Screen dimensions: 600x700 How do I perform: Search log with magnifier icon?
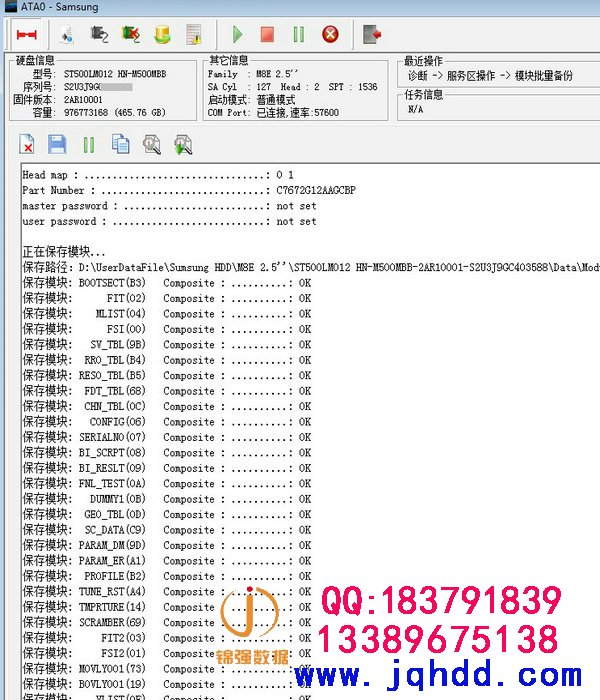click(x=152, y=144)
